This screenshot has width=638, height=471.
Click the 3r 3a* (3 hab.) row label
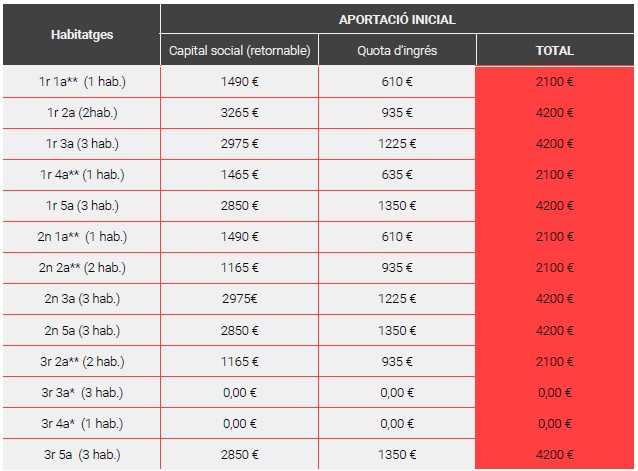point(82,393)
